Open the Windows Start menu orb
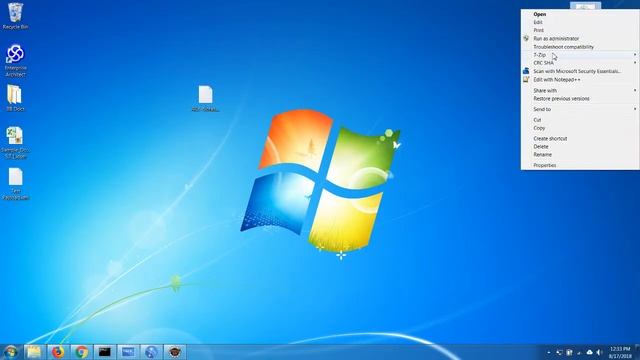This screenshot has height=360, width=640. [x=11, y=352]
